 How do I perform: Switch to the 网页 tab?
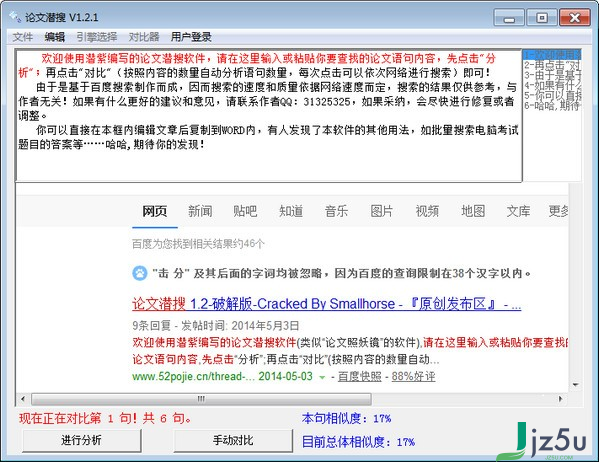(x=155, y=211)
